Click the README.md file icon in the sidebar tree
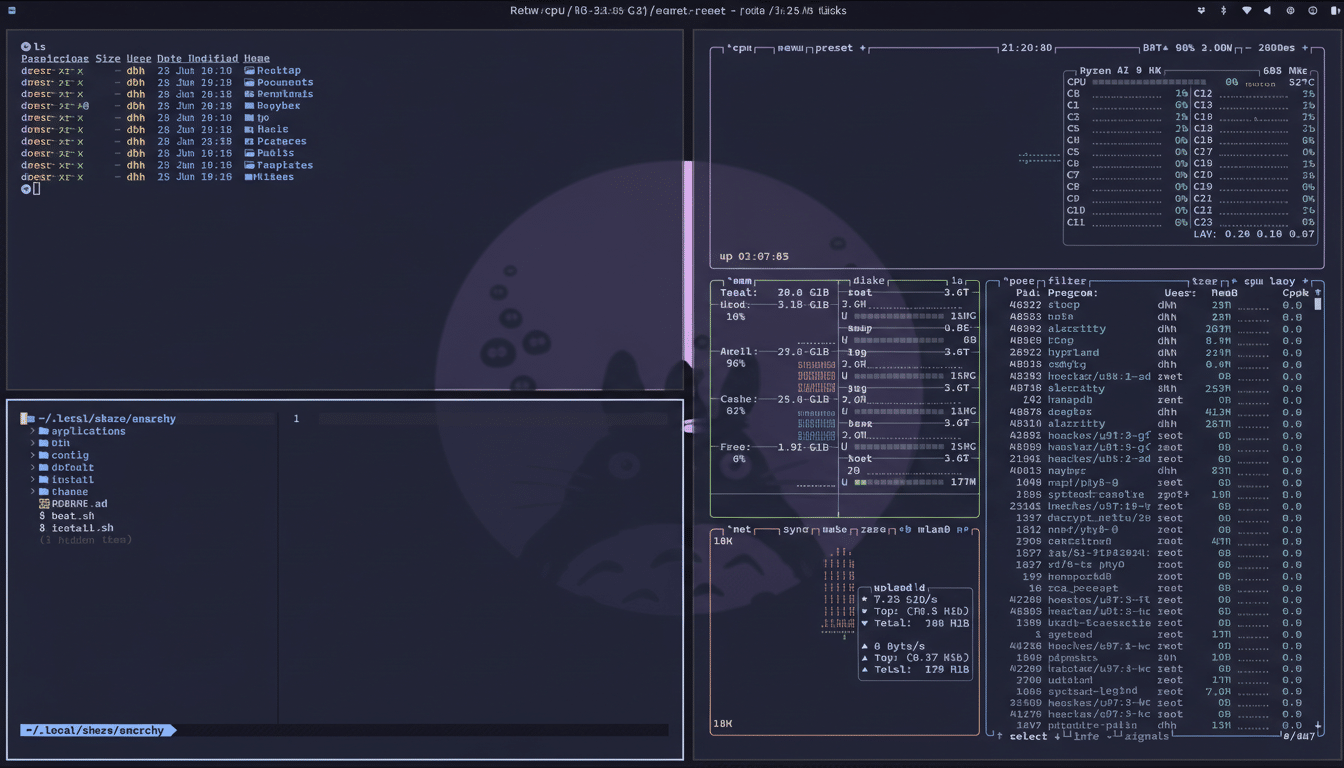Image resolution: width=1344 pixels, height=768 pixels. 45,503
